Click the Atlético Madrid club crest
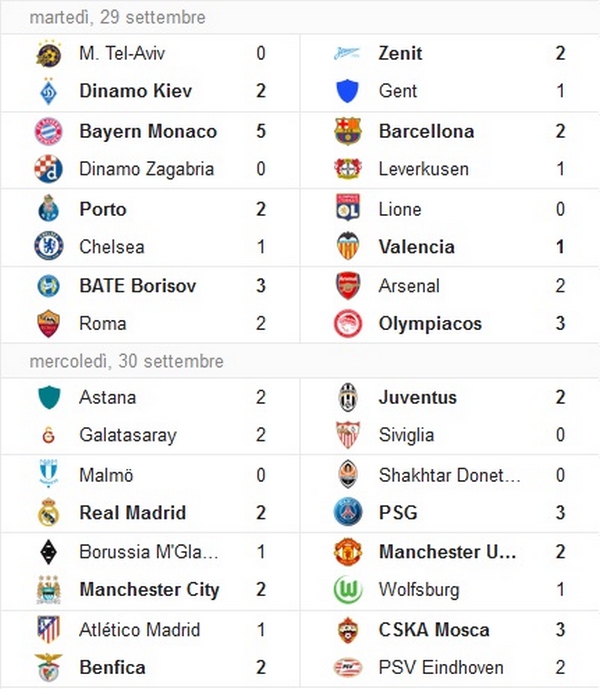Viewport: 600px width, 689px height. tap(48, 629)
